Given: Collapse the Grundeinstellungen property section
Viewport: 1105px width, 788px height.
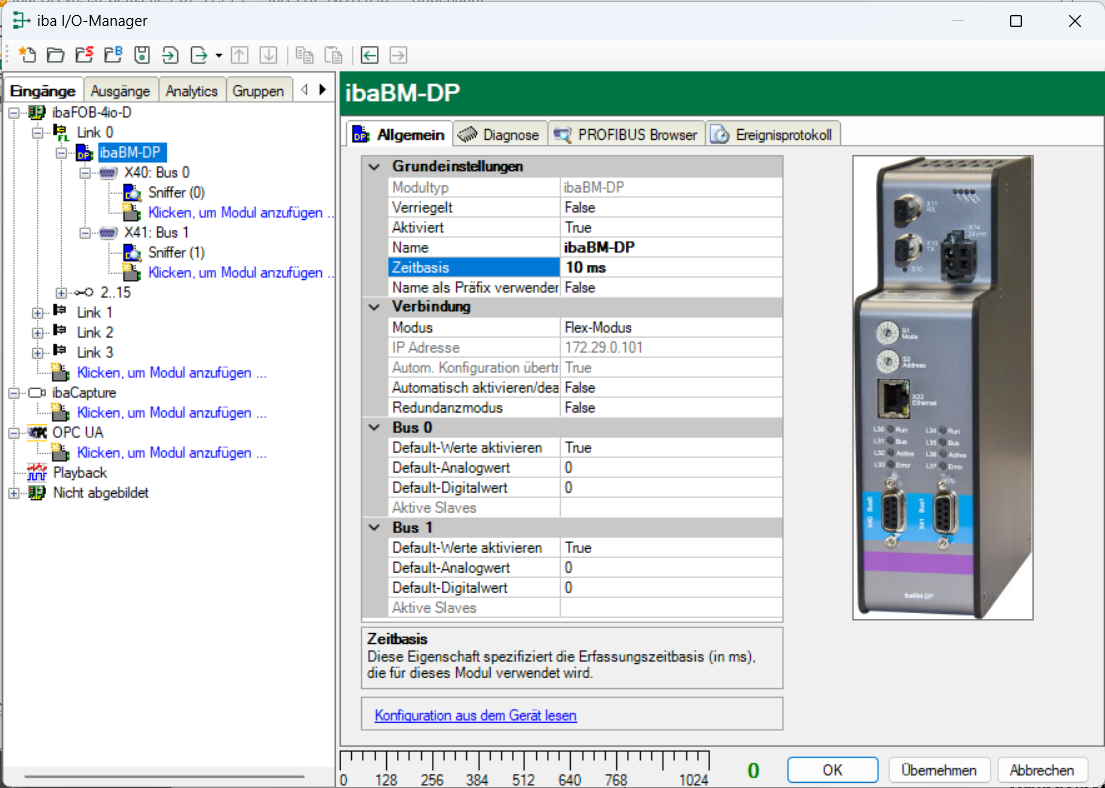Looking at the screenshot, I should click(x=375, y=167).
